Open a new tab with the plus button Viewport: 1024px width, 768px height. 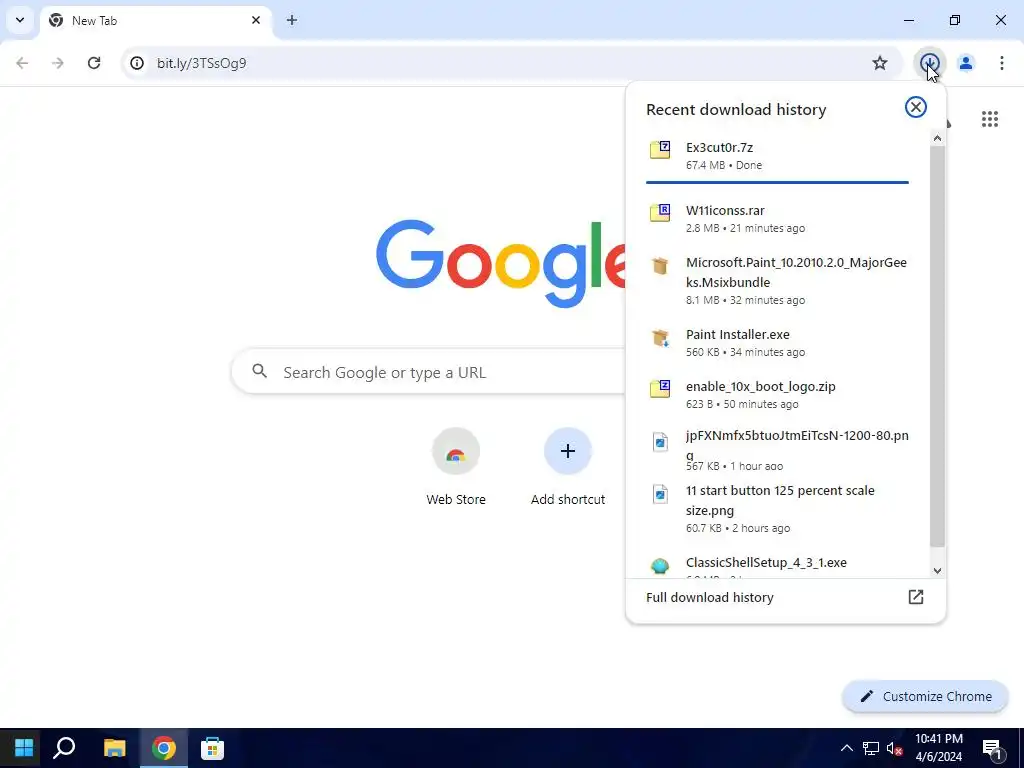[292, 20]
